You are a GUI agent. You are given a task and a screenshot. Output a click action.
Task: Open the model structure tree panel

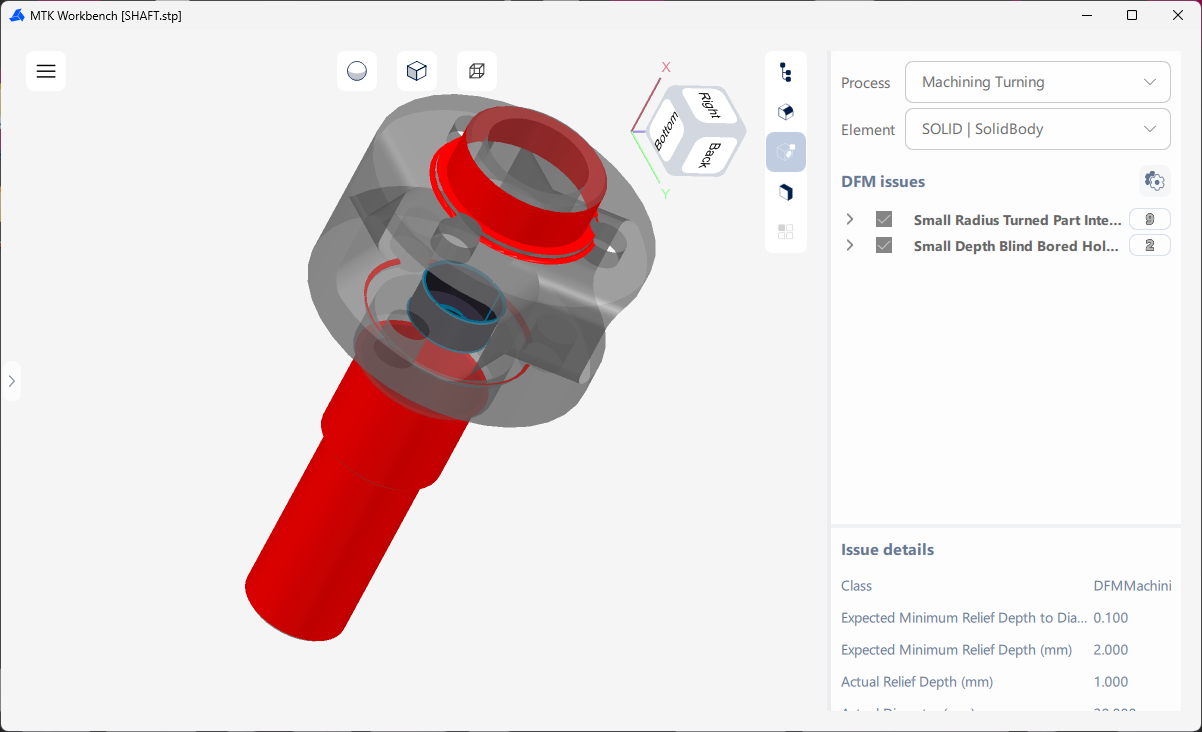pyautogui.click(x=786, y=72)
